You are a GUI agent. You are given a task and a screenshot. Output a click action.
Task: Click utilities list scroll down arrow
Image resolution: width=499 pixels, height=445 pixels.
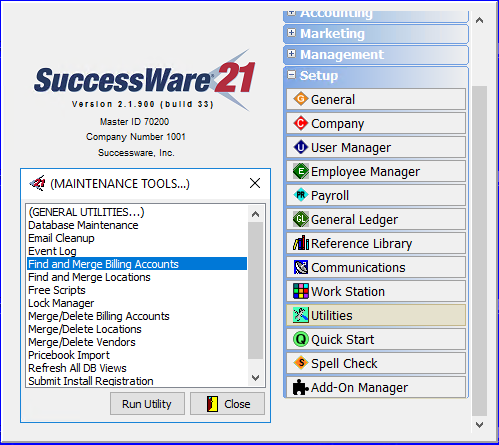point(256,378)
